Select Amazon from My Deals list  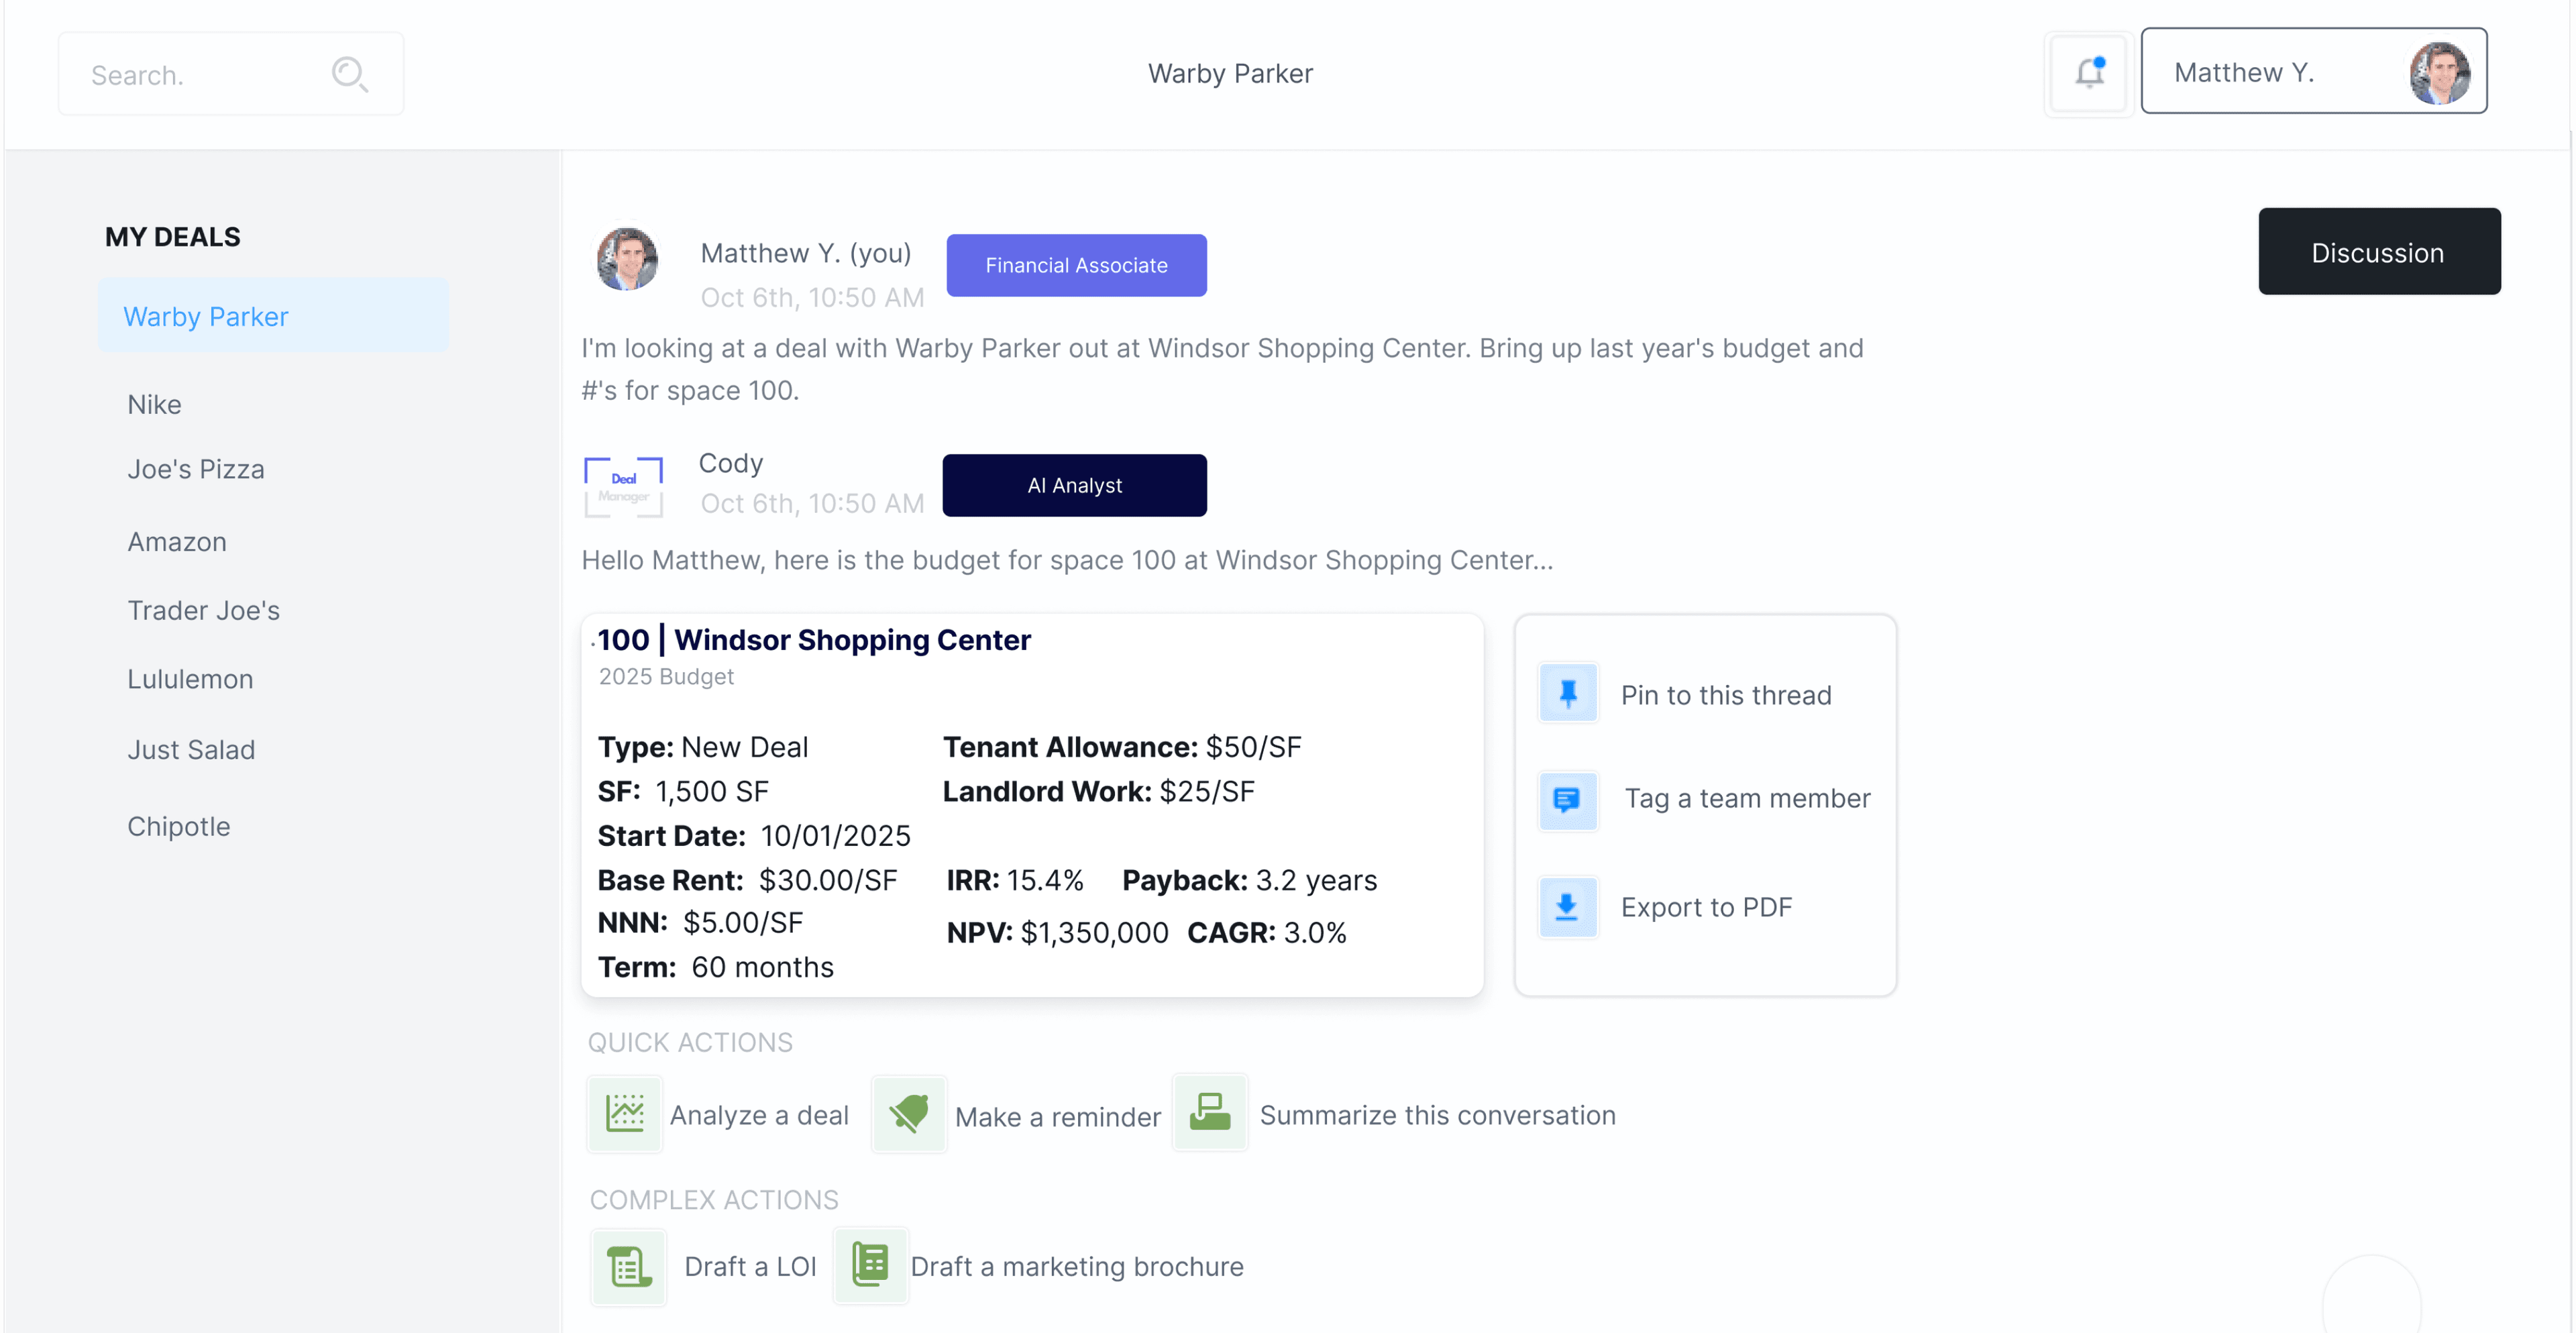point(176,541)
